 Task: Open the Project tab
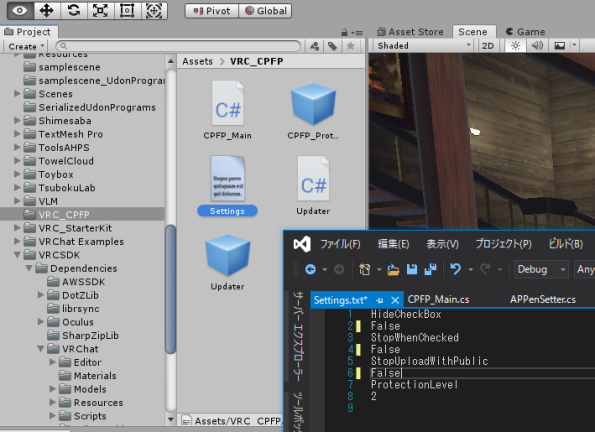pyautogui.click(x=28, y=32)
